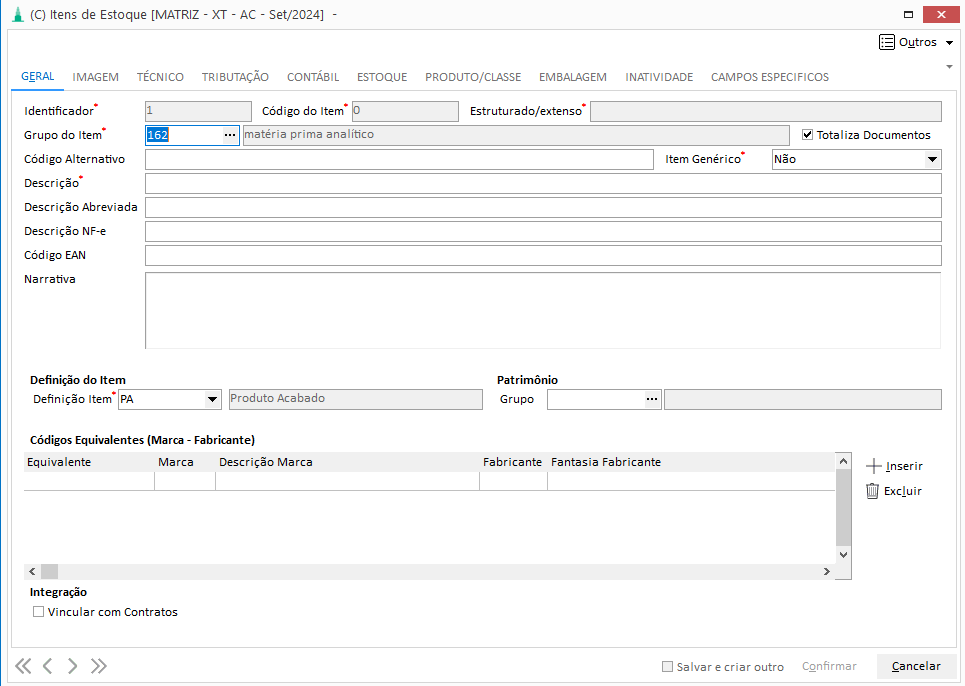Expand the Item Genérico dropdown
965x686 pixels.
932,159
